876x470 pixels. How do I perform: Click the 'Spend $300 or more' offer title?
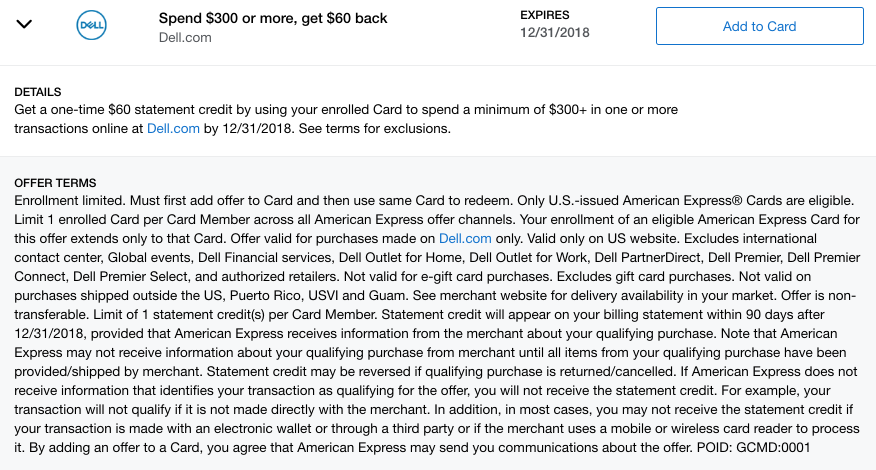(x=273, y=18)
